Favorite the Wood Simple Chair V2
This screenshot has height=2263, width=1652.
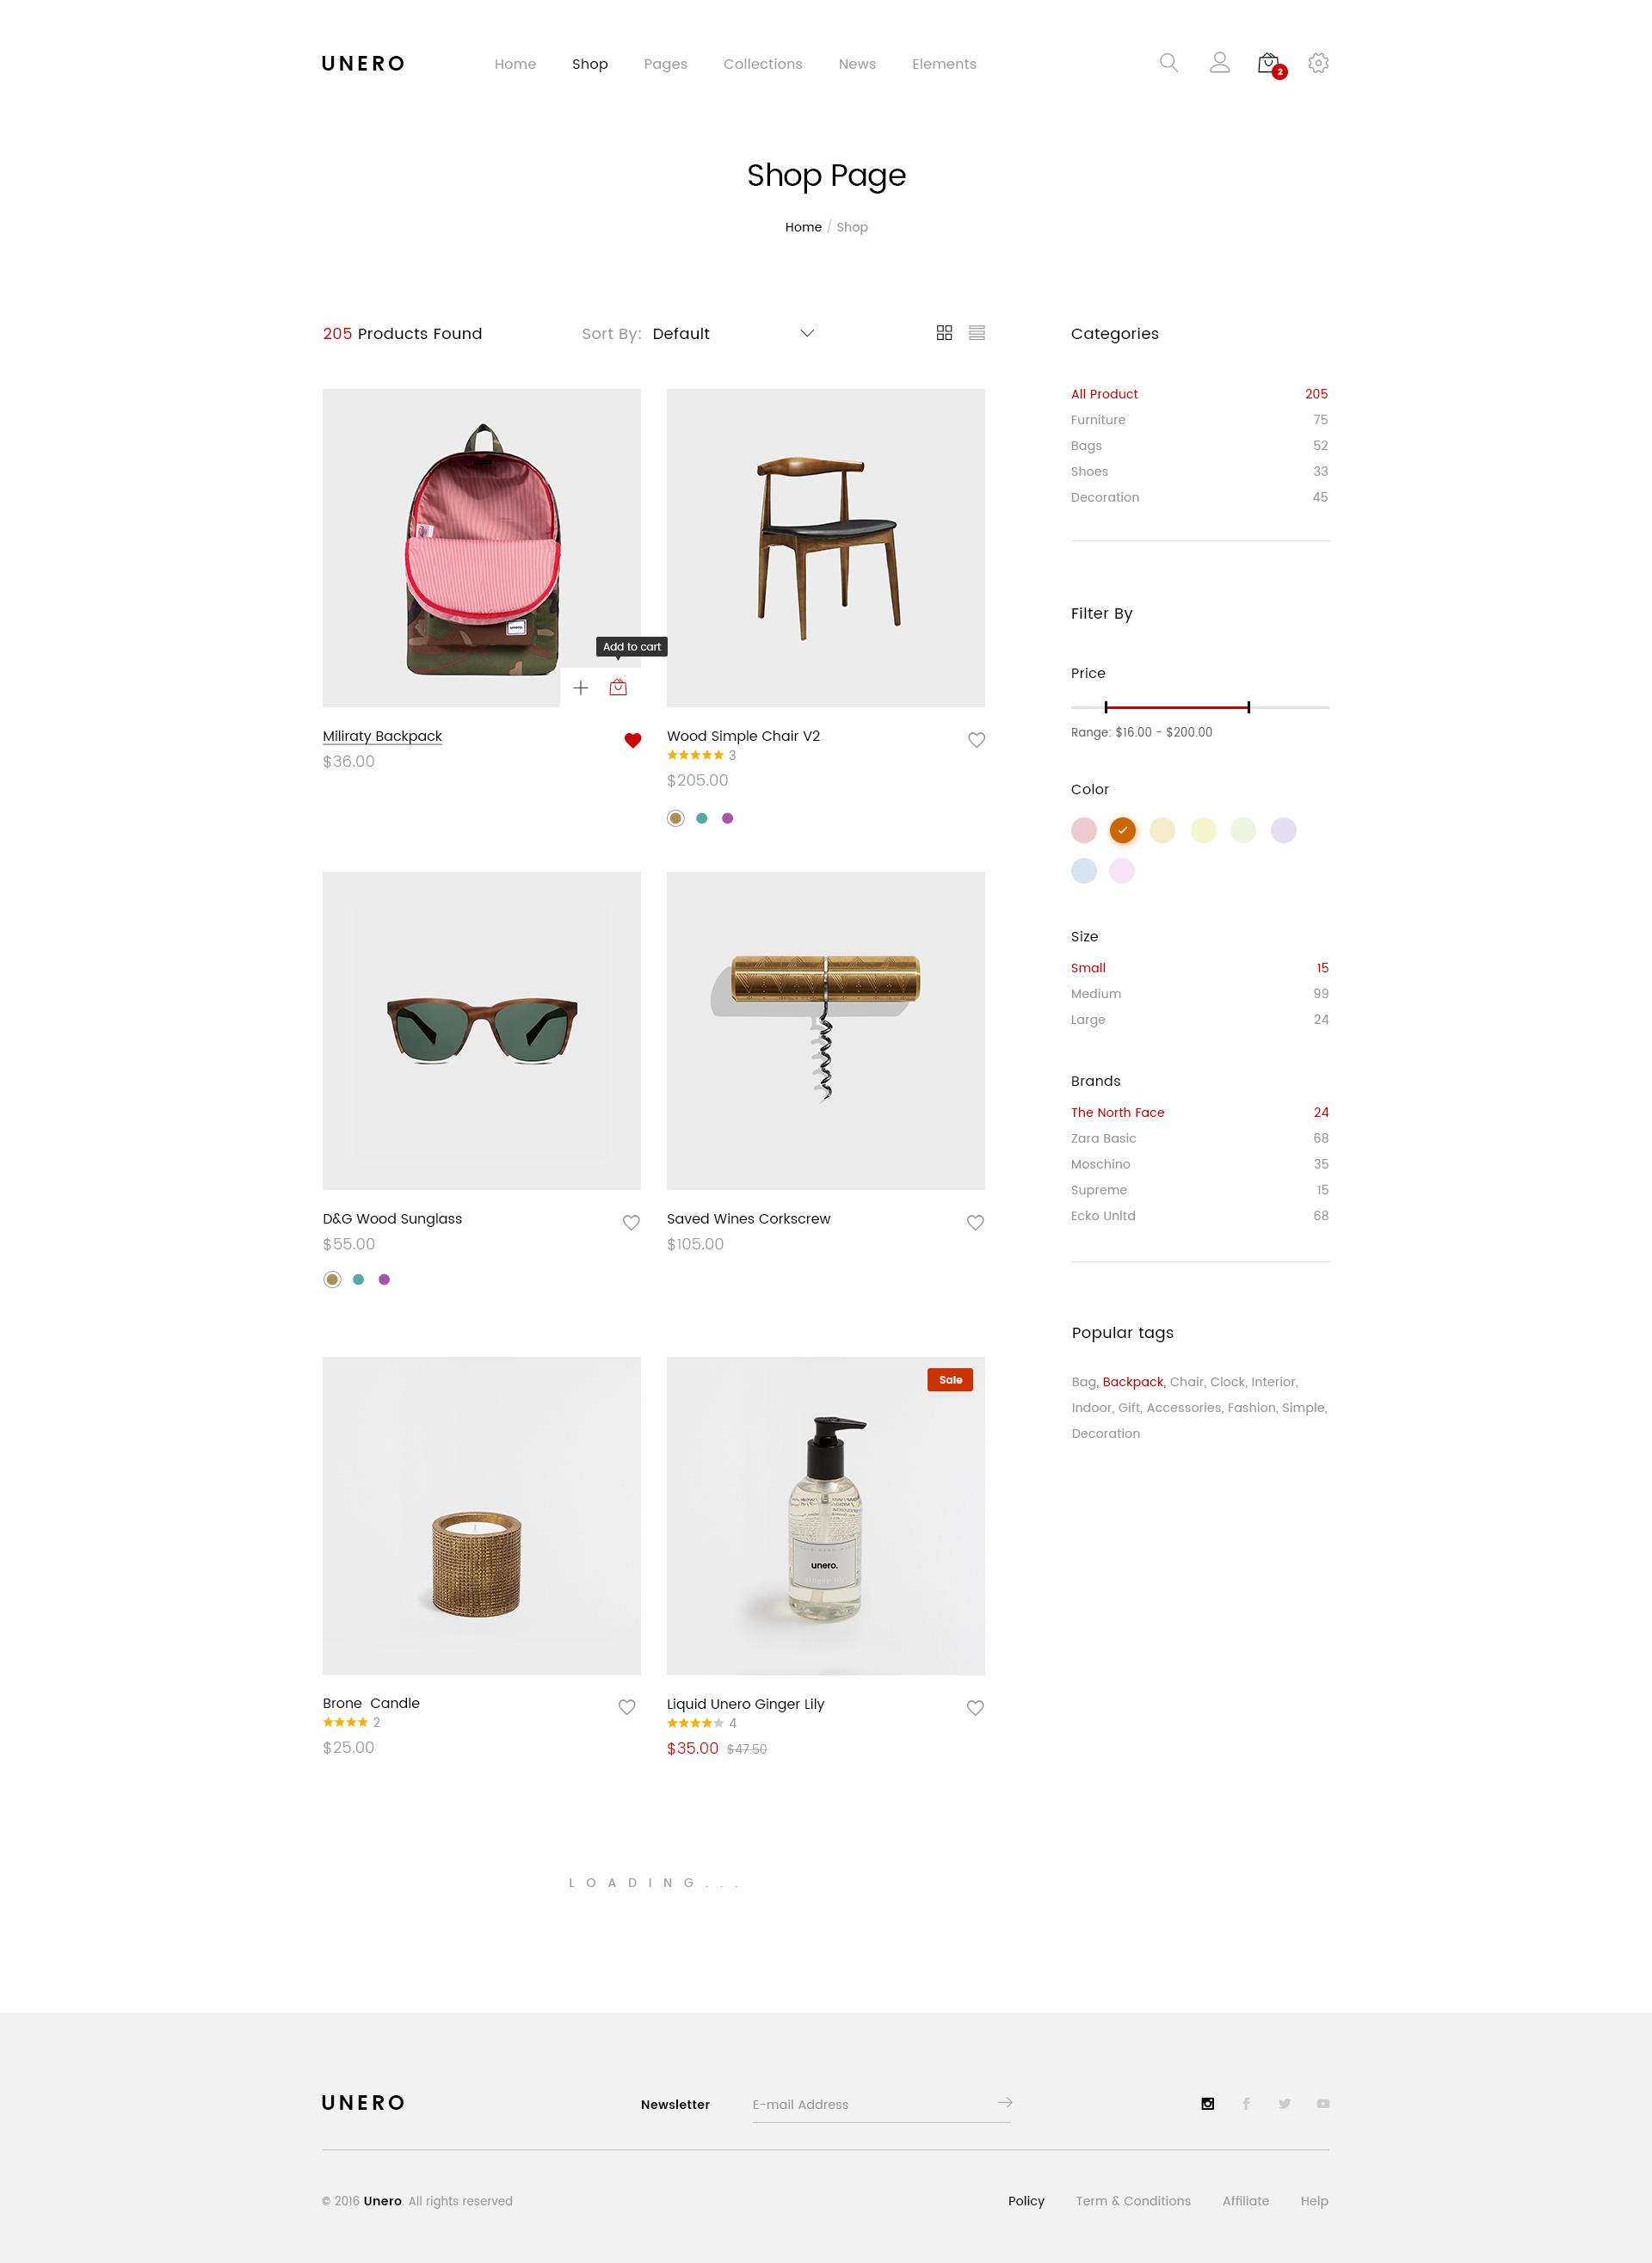pyautogui.click(x=976, y=740)
